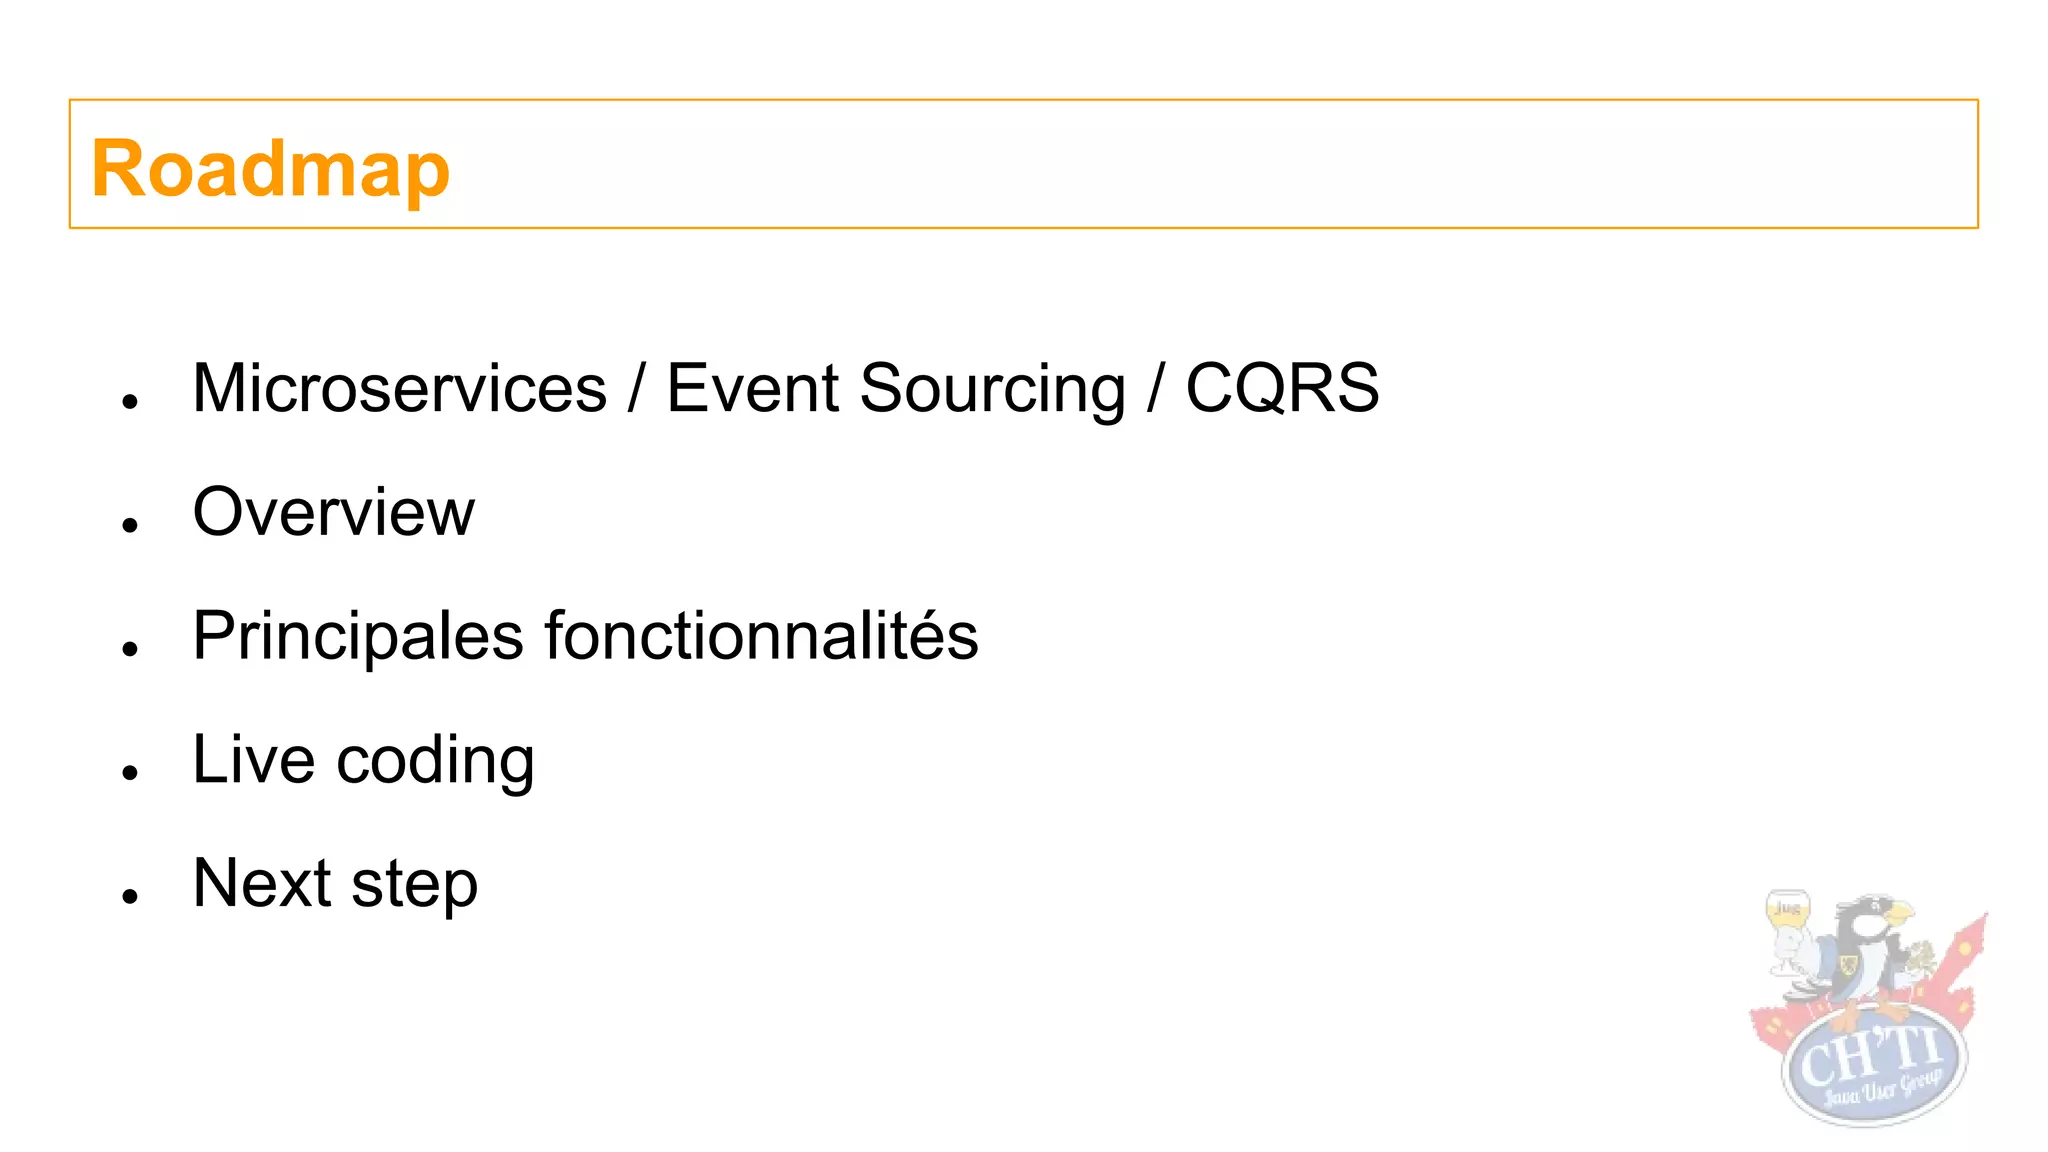Click the Roadmap slide title
This screenshot has height=1152, width=2048.
click(270, 168)
